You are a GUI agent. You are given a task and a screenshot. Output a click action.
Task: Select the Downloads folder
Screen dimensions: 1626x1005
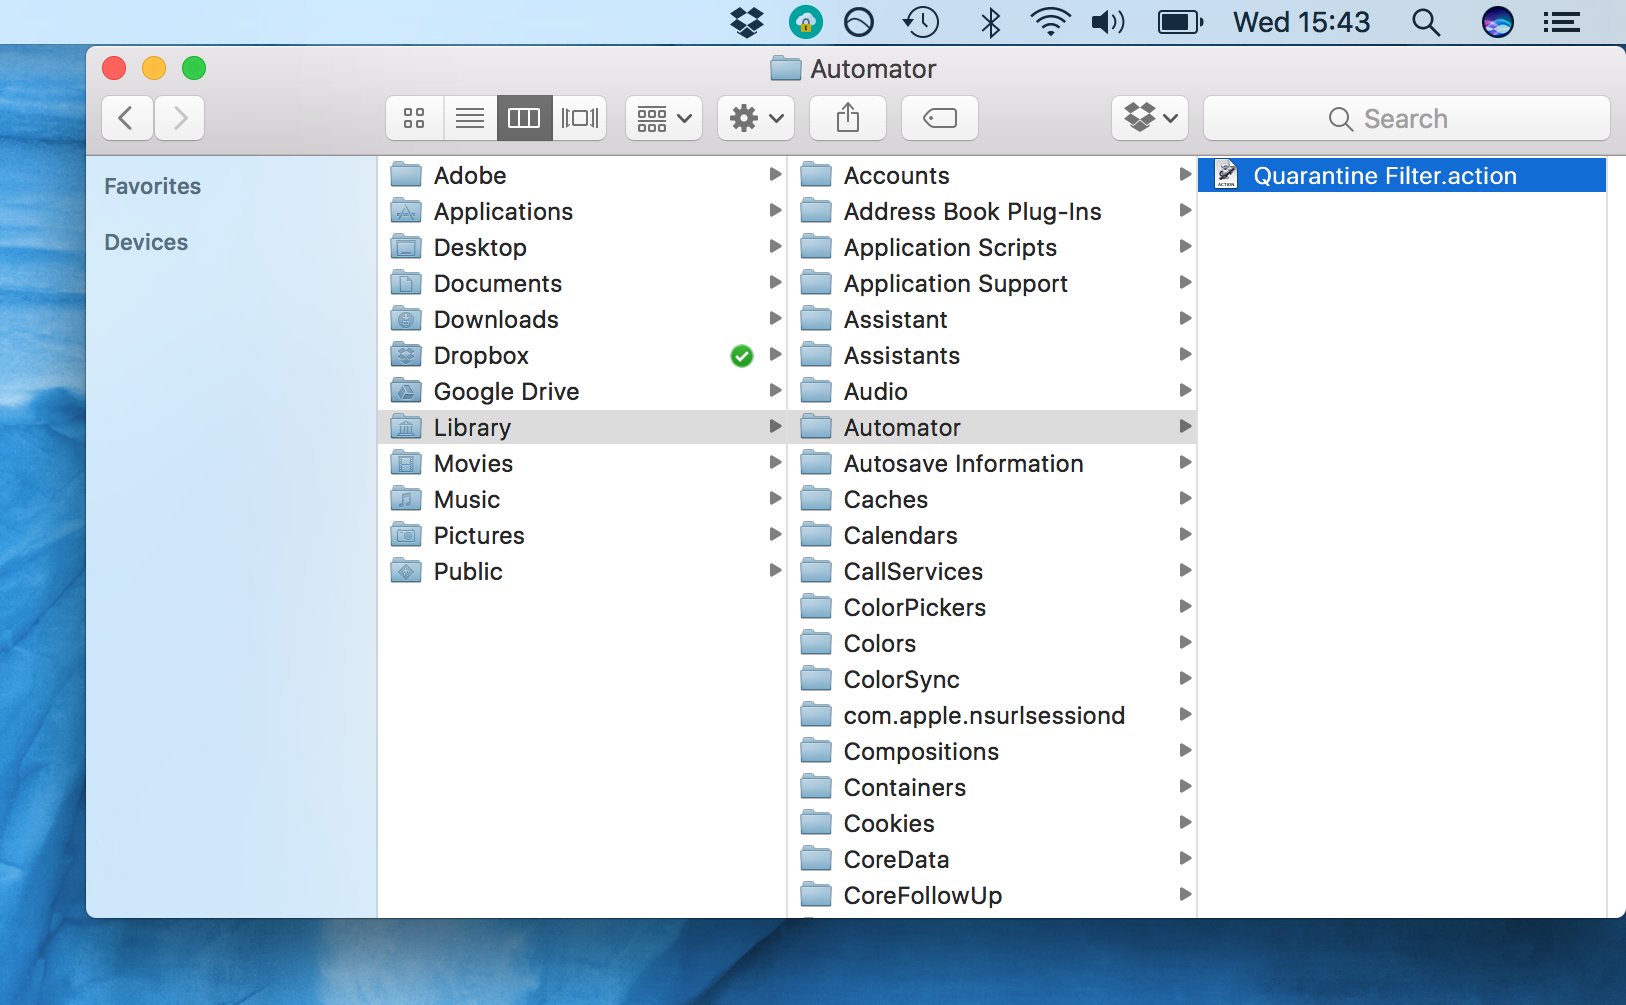583,319
